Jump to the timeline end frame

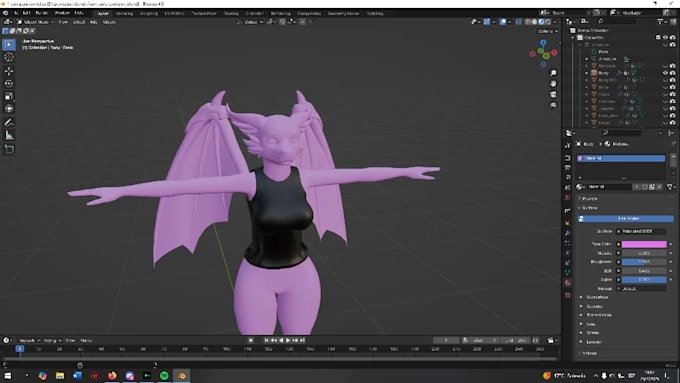coord(302,340)
